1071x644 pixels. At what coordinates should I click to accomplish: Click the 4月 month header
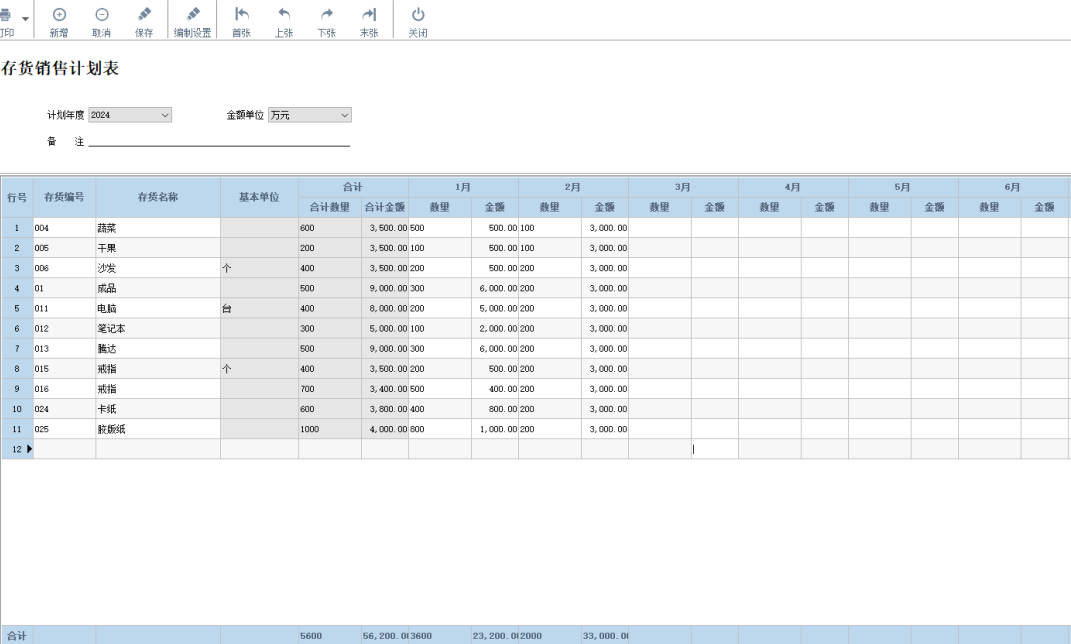[x=793, y=187]
